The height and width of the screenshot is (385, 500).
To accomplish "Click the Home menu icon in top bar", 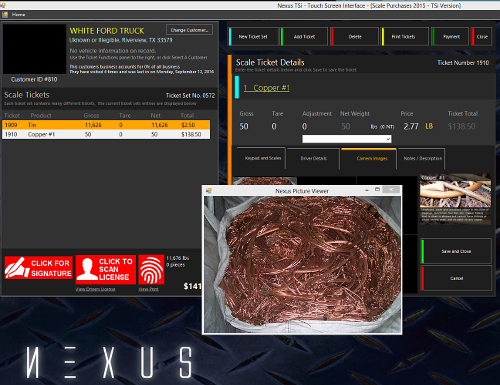I will point(5,15).
